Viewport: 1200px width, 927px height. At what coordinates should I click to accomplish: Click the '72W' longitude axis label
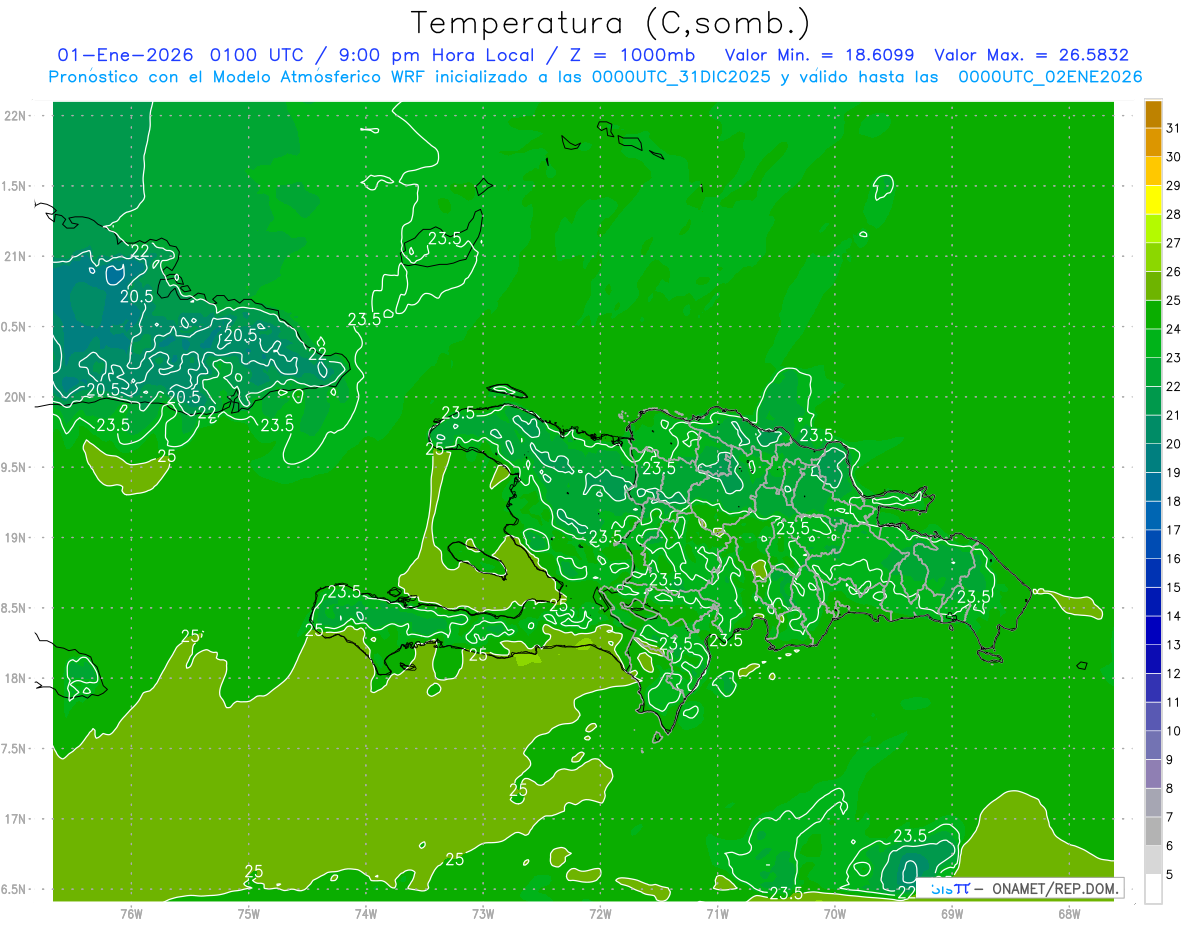click(x=600, y=913)
